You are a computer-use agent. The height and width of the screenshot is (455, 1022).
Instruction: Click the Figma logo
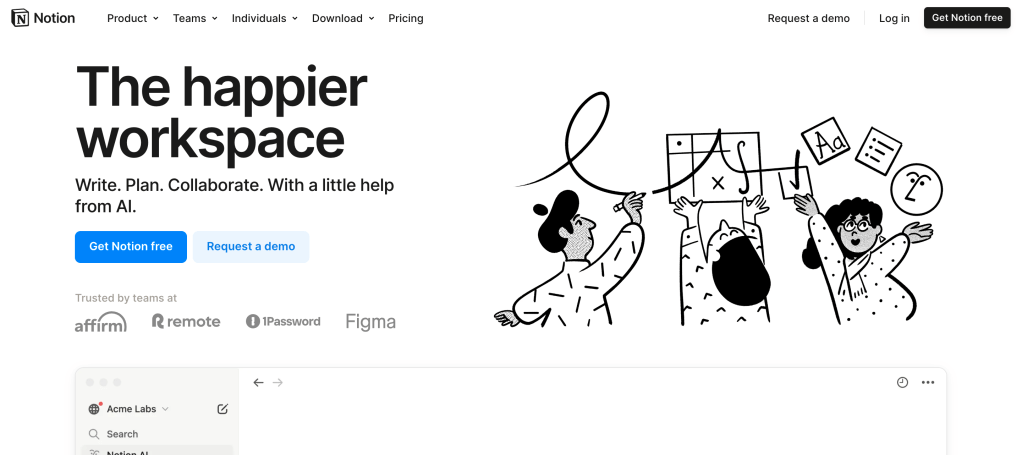point(370,321)
